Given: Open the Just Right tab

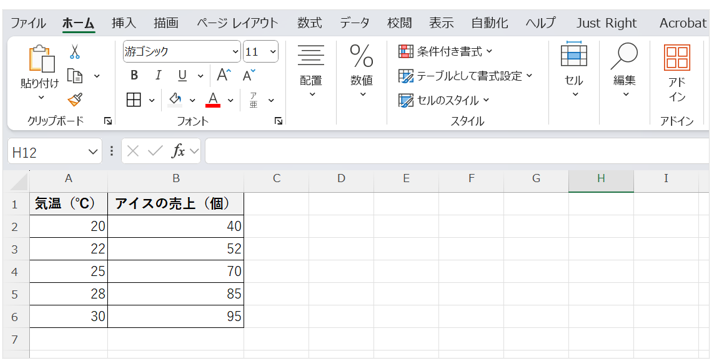Looking at the screenshot, I should tap(606, 23).
